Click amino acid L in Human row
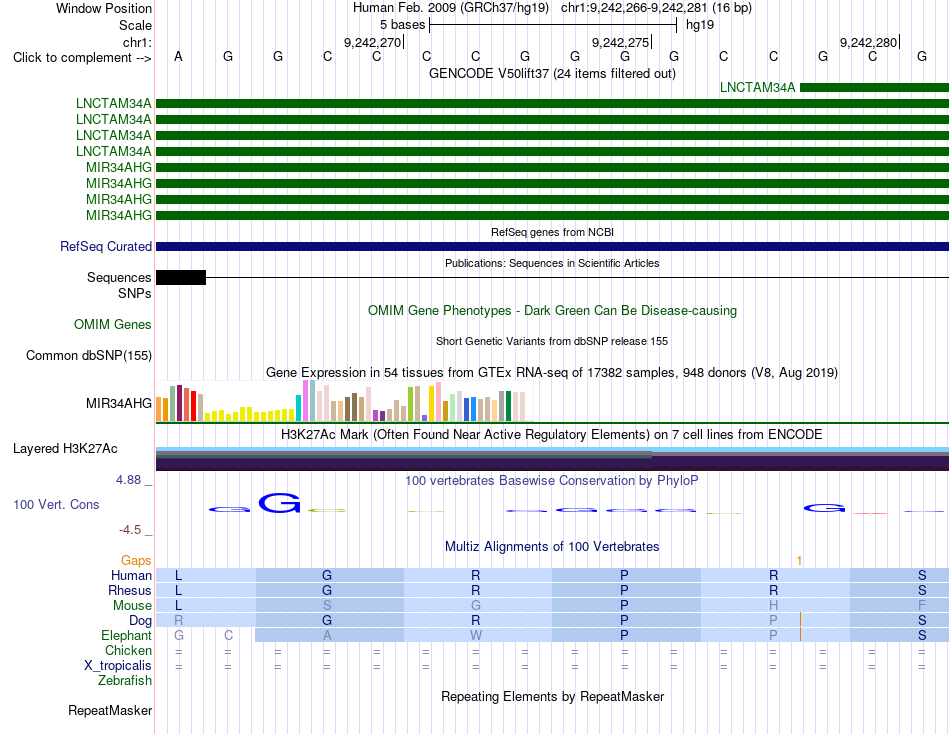 (178, 575)
